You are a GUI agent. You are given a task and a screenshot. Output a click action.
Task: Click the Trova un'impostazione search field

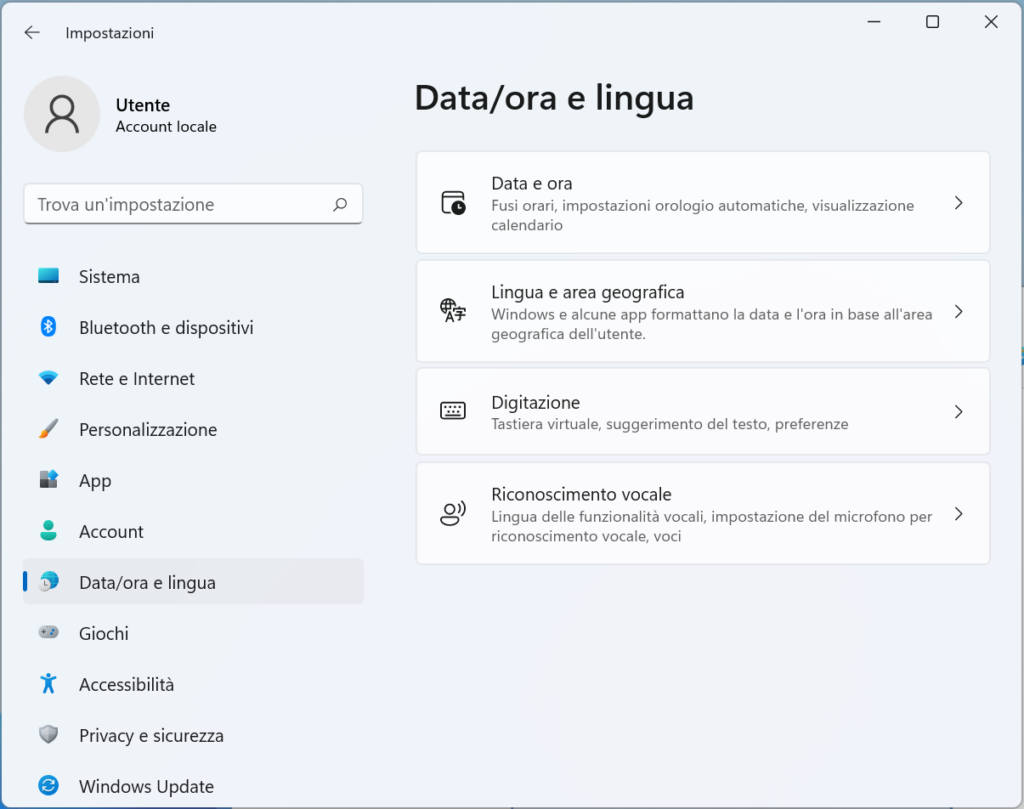tap(180, 204)
